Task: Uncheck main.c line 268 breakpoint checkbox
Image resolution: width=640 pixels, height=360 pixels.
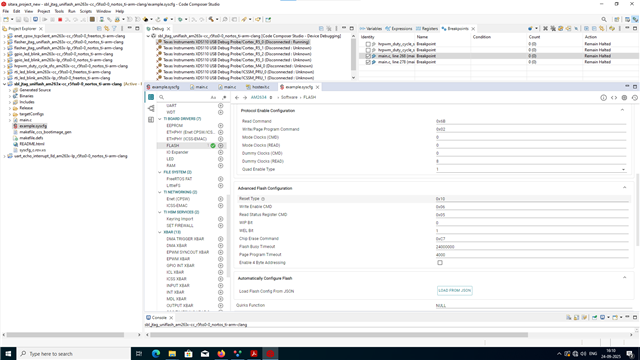Action: point(368,56)
